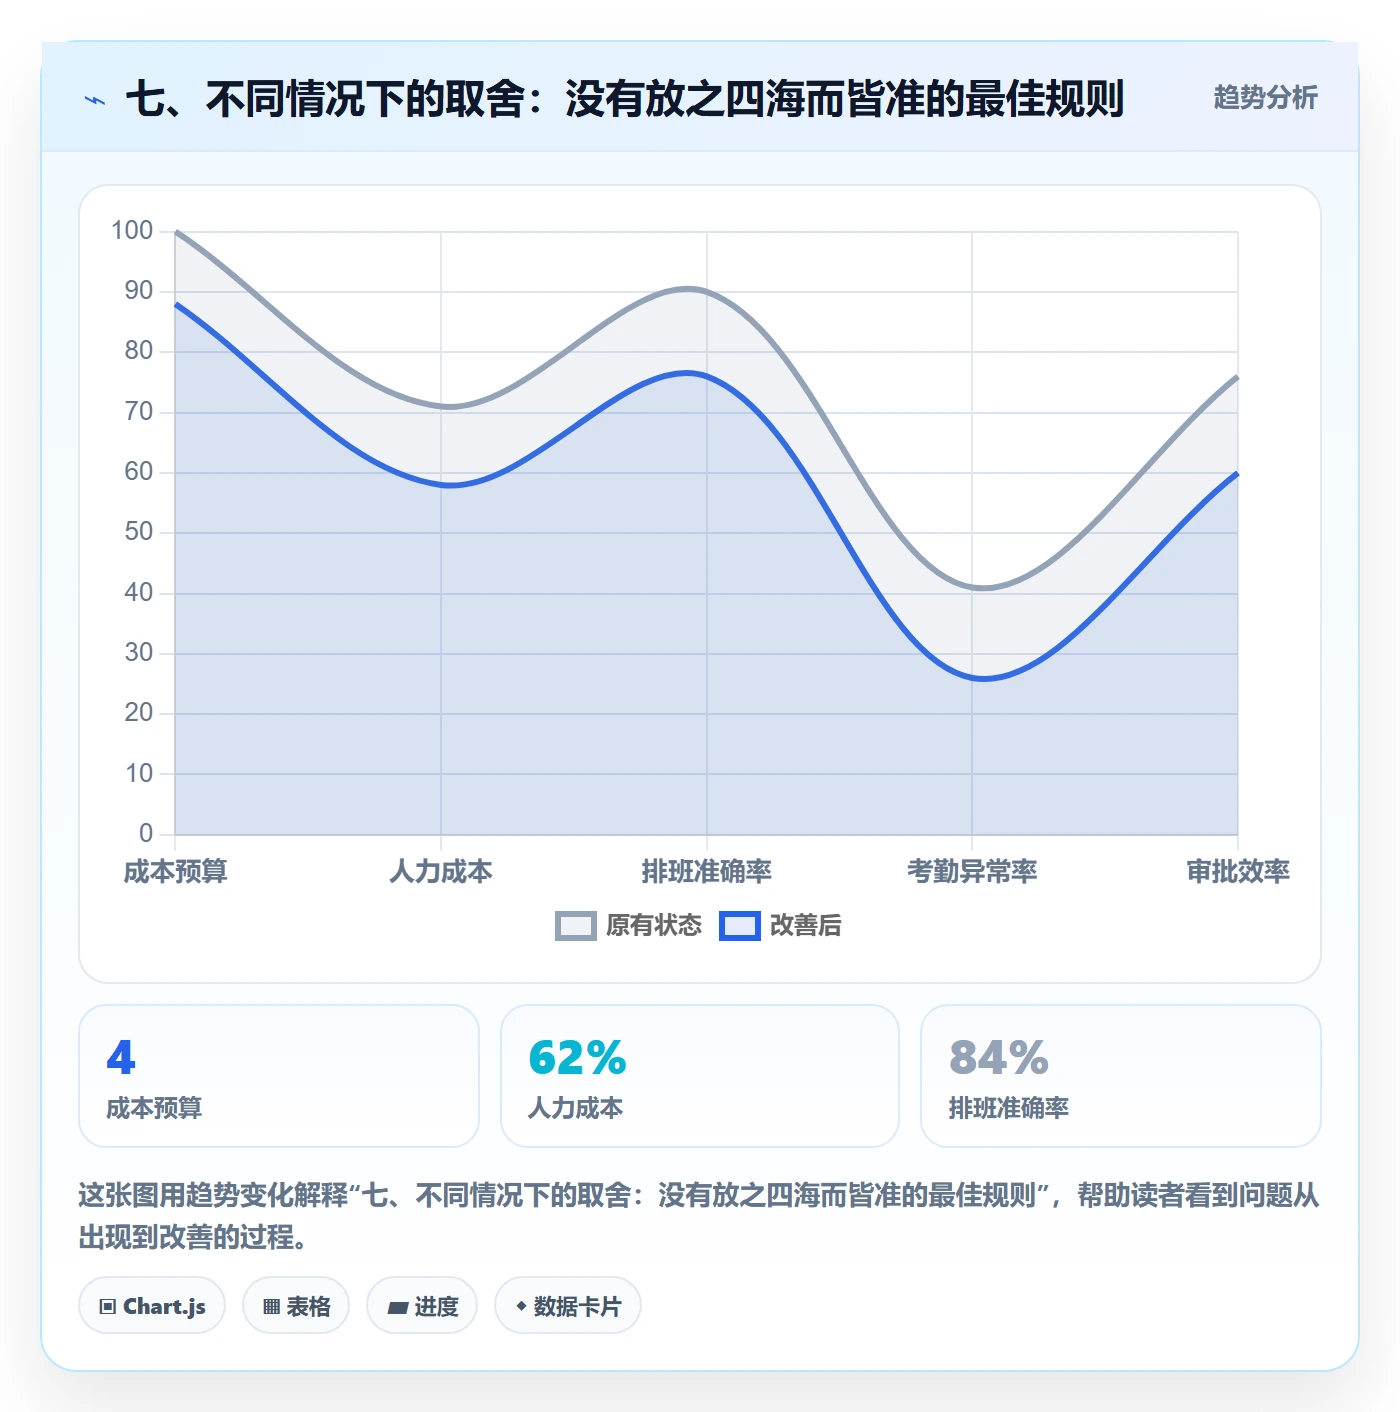Click the 100 value on the y-axis

click(x=132, y=231)
